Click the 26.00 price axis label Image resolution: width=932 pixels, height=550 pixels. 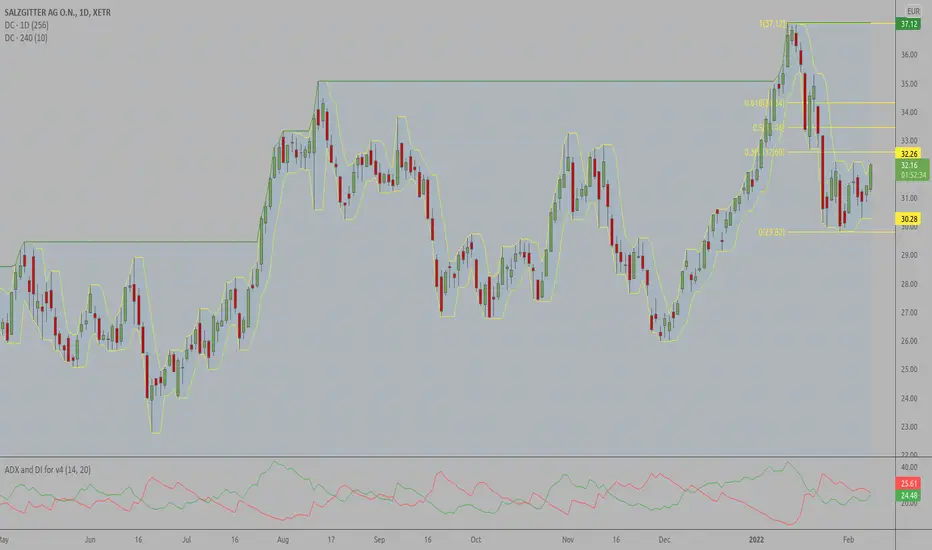909,341
